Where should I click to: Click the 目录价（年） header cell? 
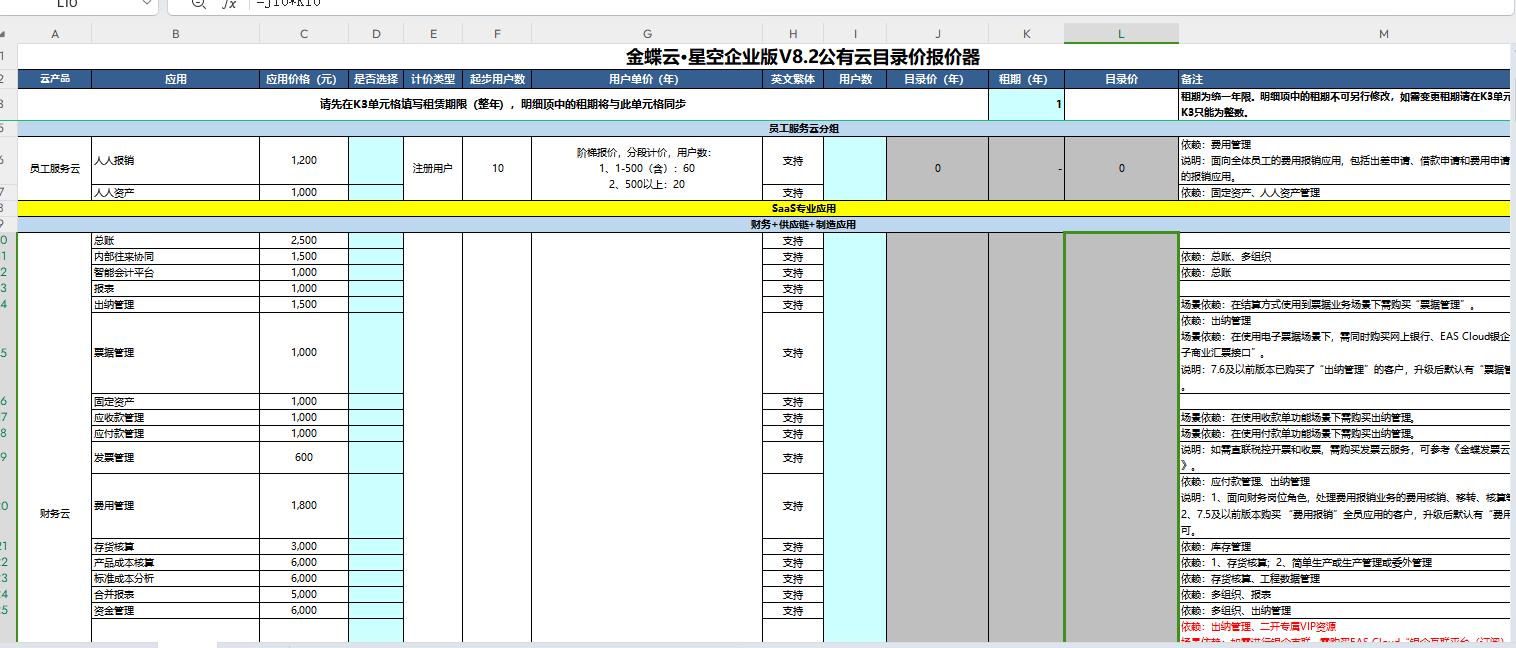[937, 79]
